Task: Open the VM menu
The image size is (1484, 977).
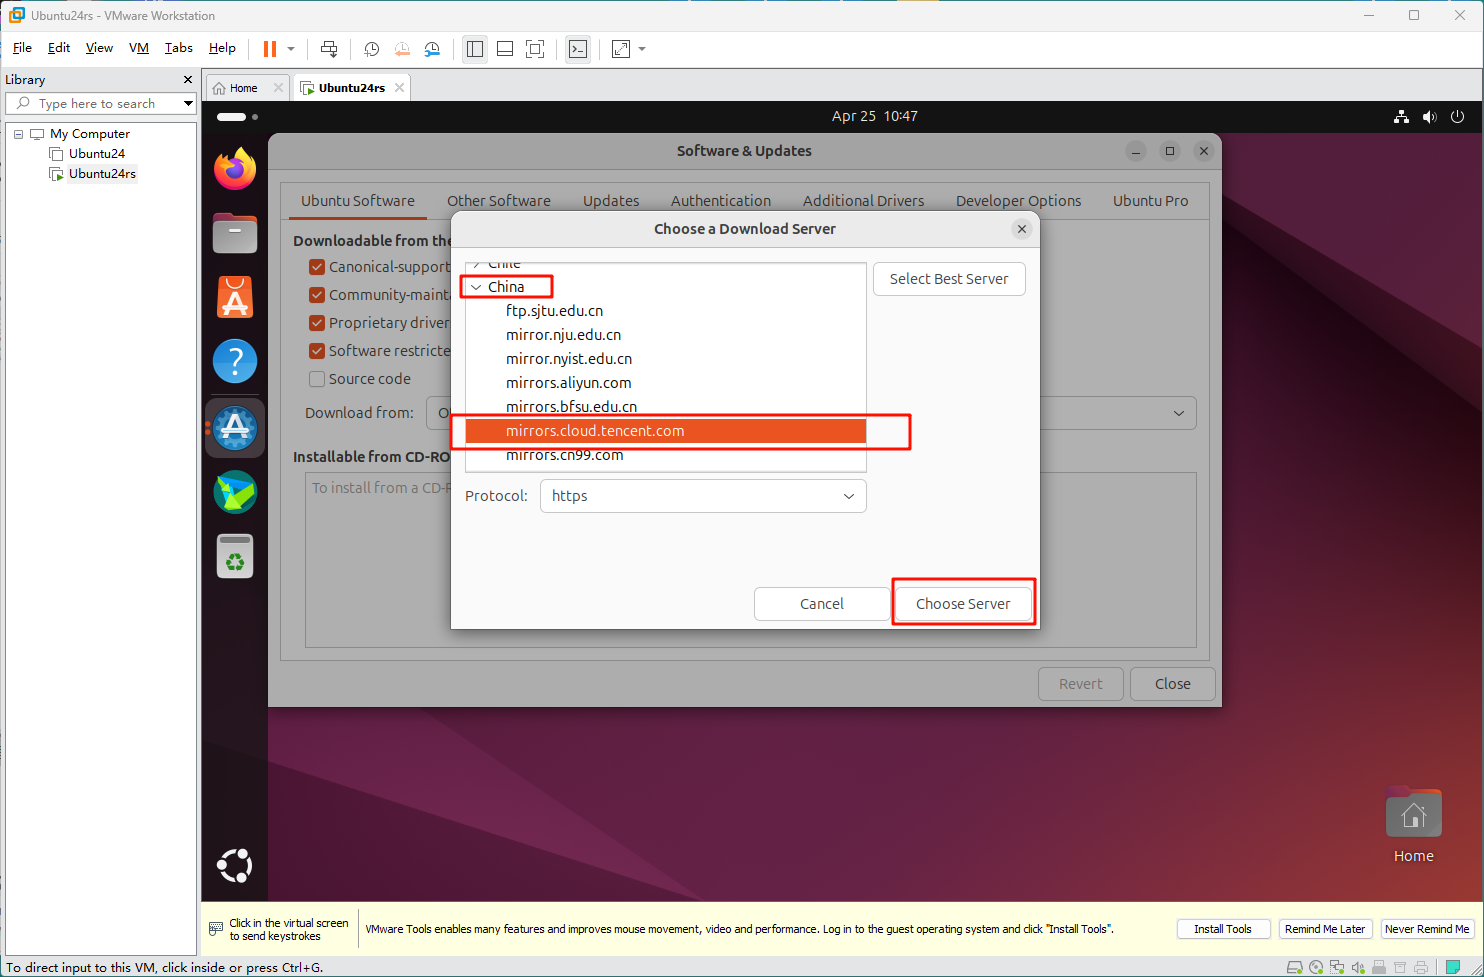Action: tap(139, 48)
